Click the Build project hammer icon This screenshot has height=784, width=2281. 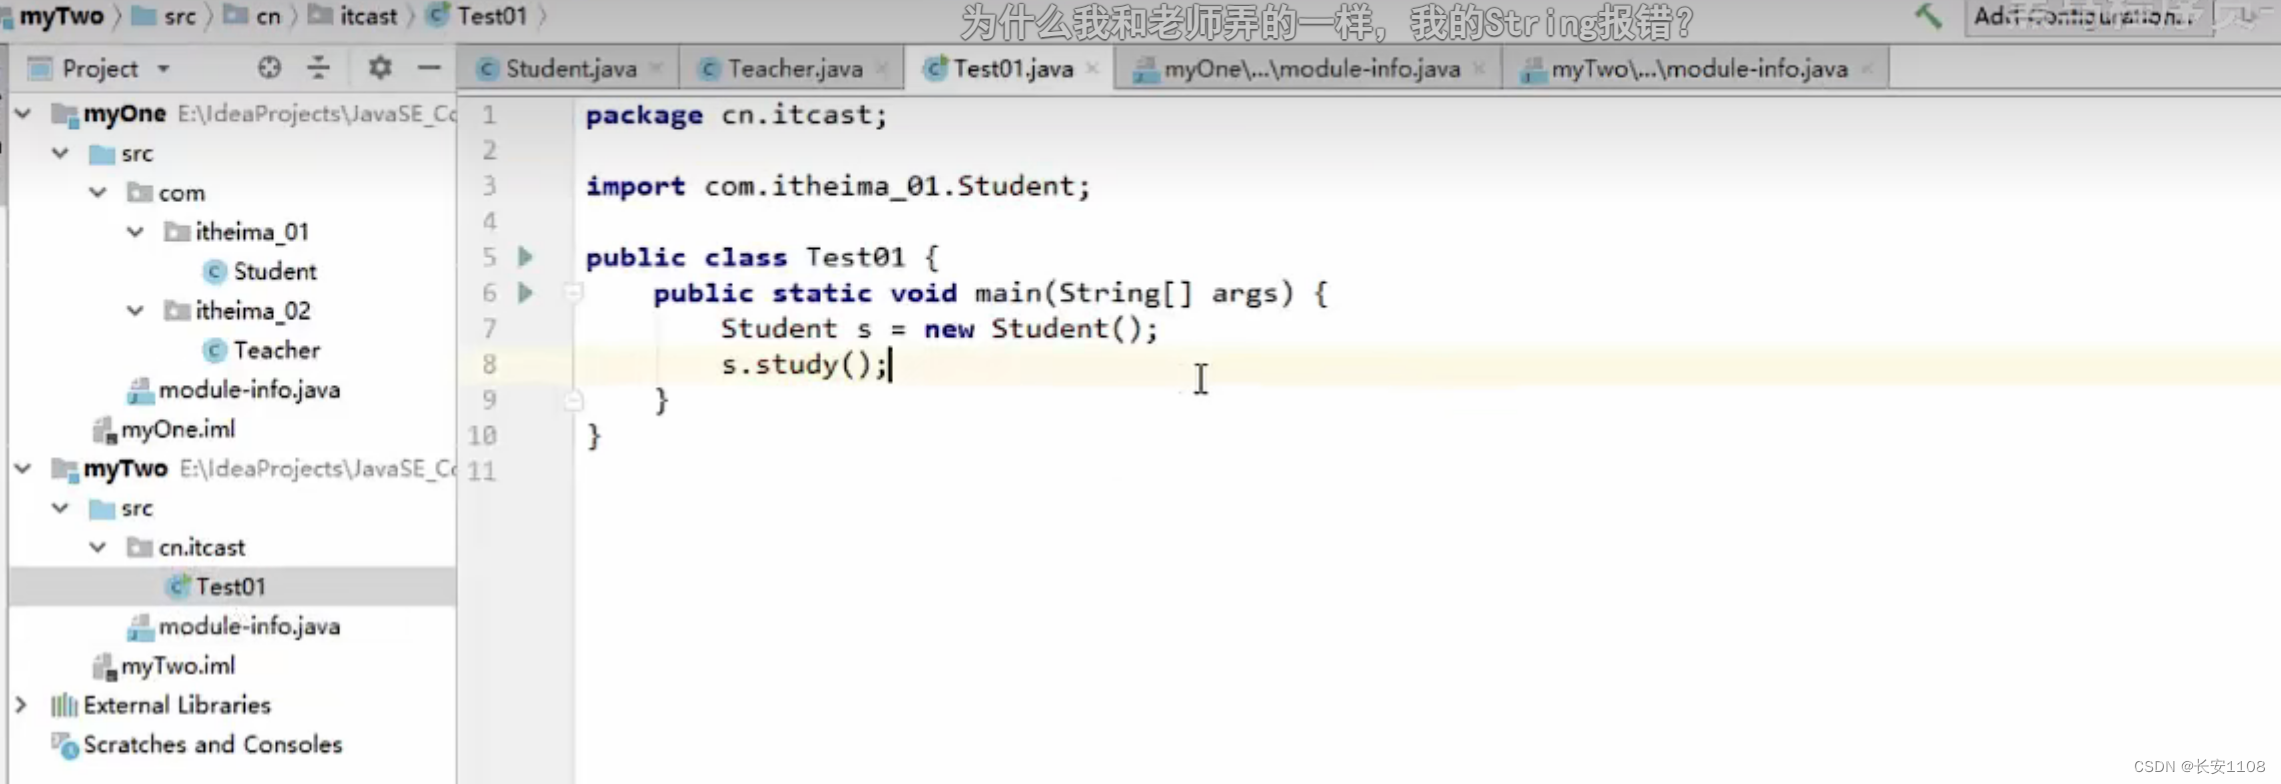click(1928, 16)
